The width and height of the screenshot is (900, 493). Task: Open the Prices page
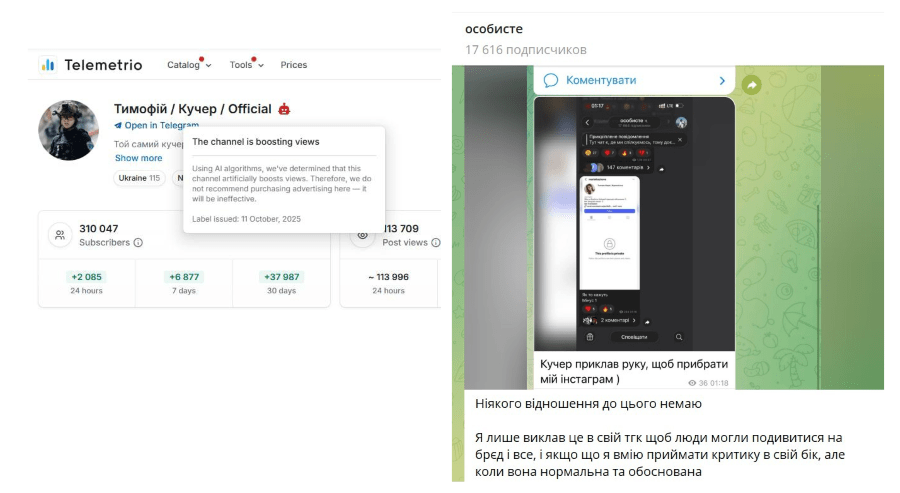(x=294, y=65)
